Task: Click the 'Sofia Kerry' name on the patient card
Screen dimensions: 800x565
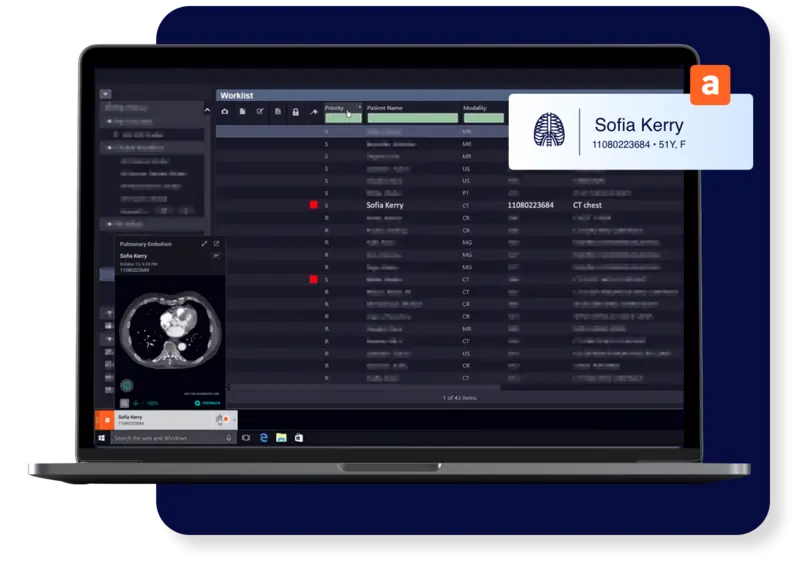Action: pos(639,125)
